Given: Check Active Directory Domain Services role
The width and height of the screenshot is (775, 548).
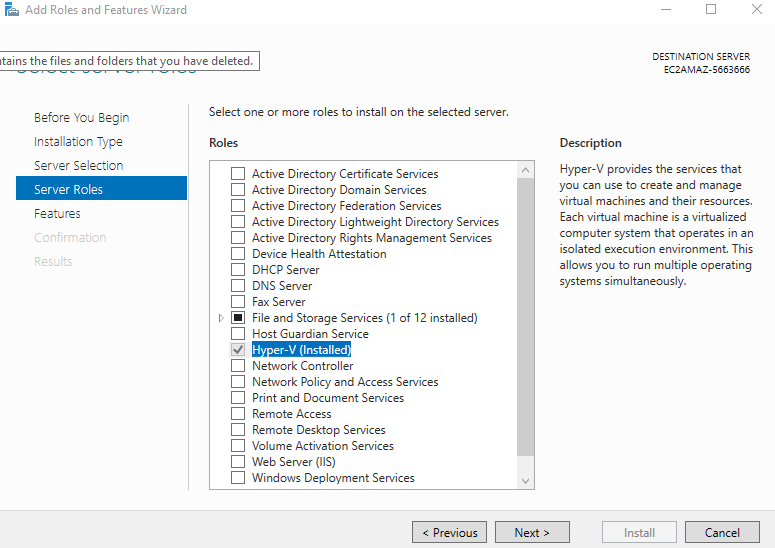Looking at the screenshot, I should (x=238, y=189).
